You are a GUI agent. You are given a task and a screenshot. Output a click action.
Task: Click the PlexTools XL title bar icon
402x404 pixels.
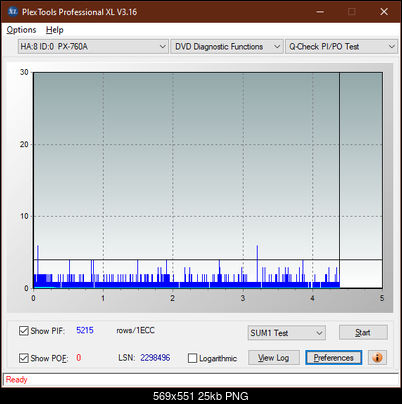pyautogui.click(x=13, y=12)
